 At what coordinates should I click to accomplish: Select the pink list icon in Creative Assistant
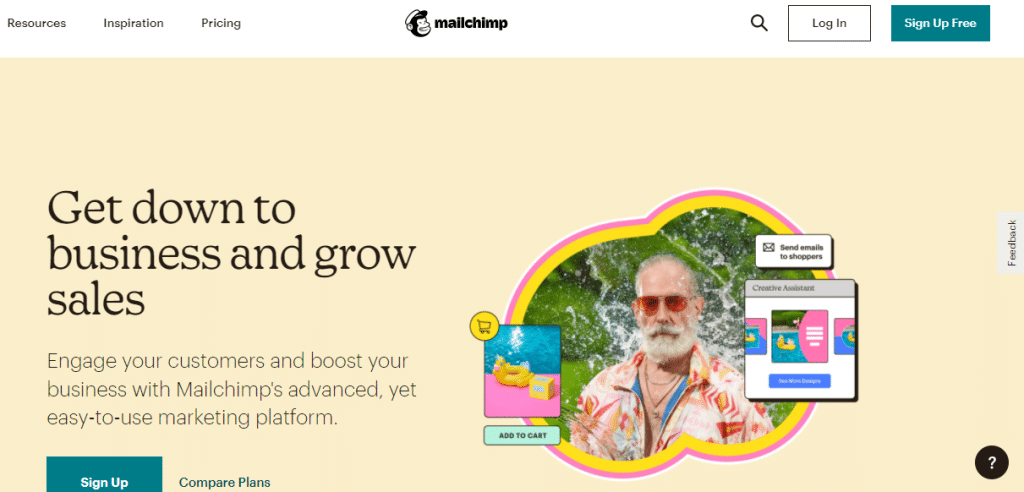point(813,336)
